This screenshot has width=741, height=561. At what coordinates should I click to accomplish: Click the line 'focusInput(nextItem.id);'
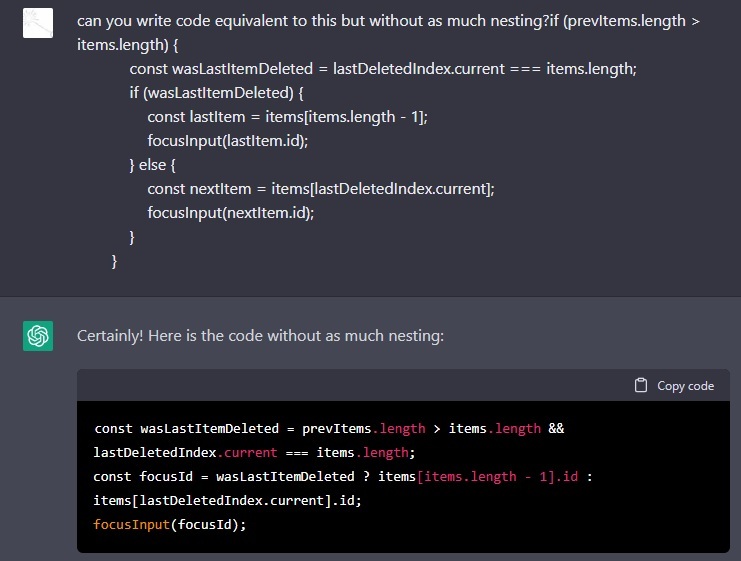pyautogui.click(x=231, y=213)
